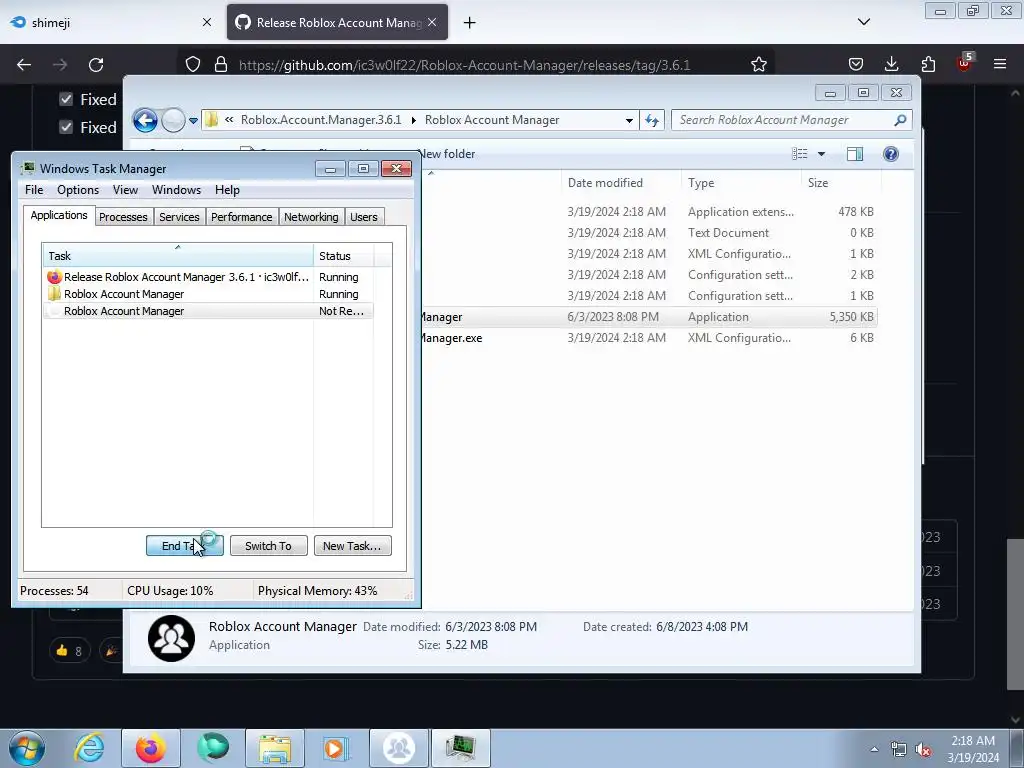Open Task Manager Help menu
Image resolution: width=1024 pixels, height=768 pixels.
(x=227, y=190)
